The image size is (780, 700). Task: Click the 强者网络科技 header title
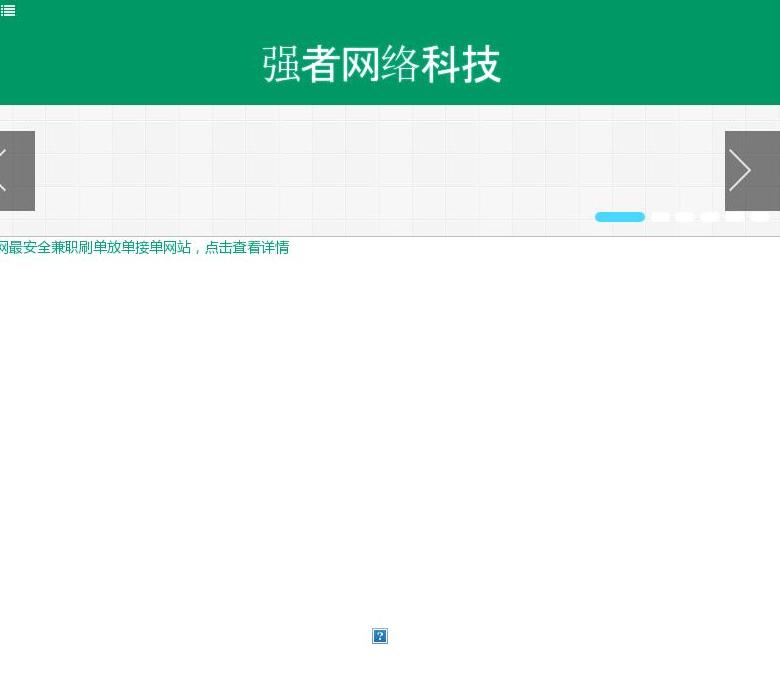[x=381, y=64]
